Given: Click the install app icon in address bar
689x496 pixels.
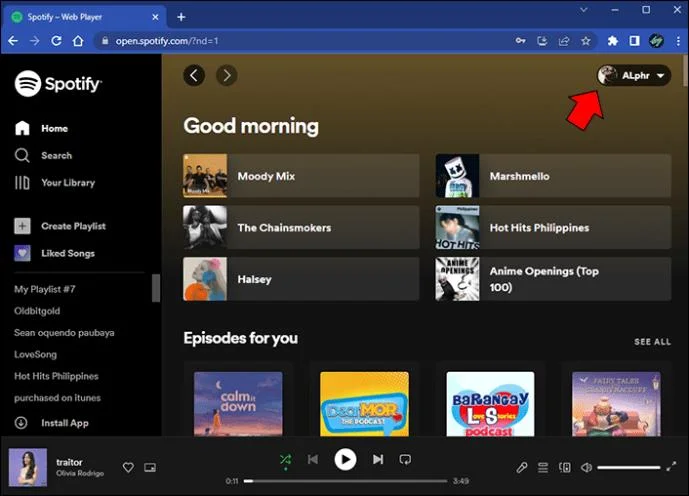Looking at the screenshot, I should 542,41.
